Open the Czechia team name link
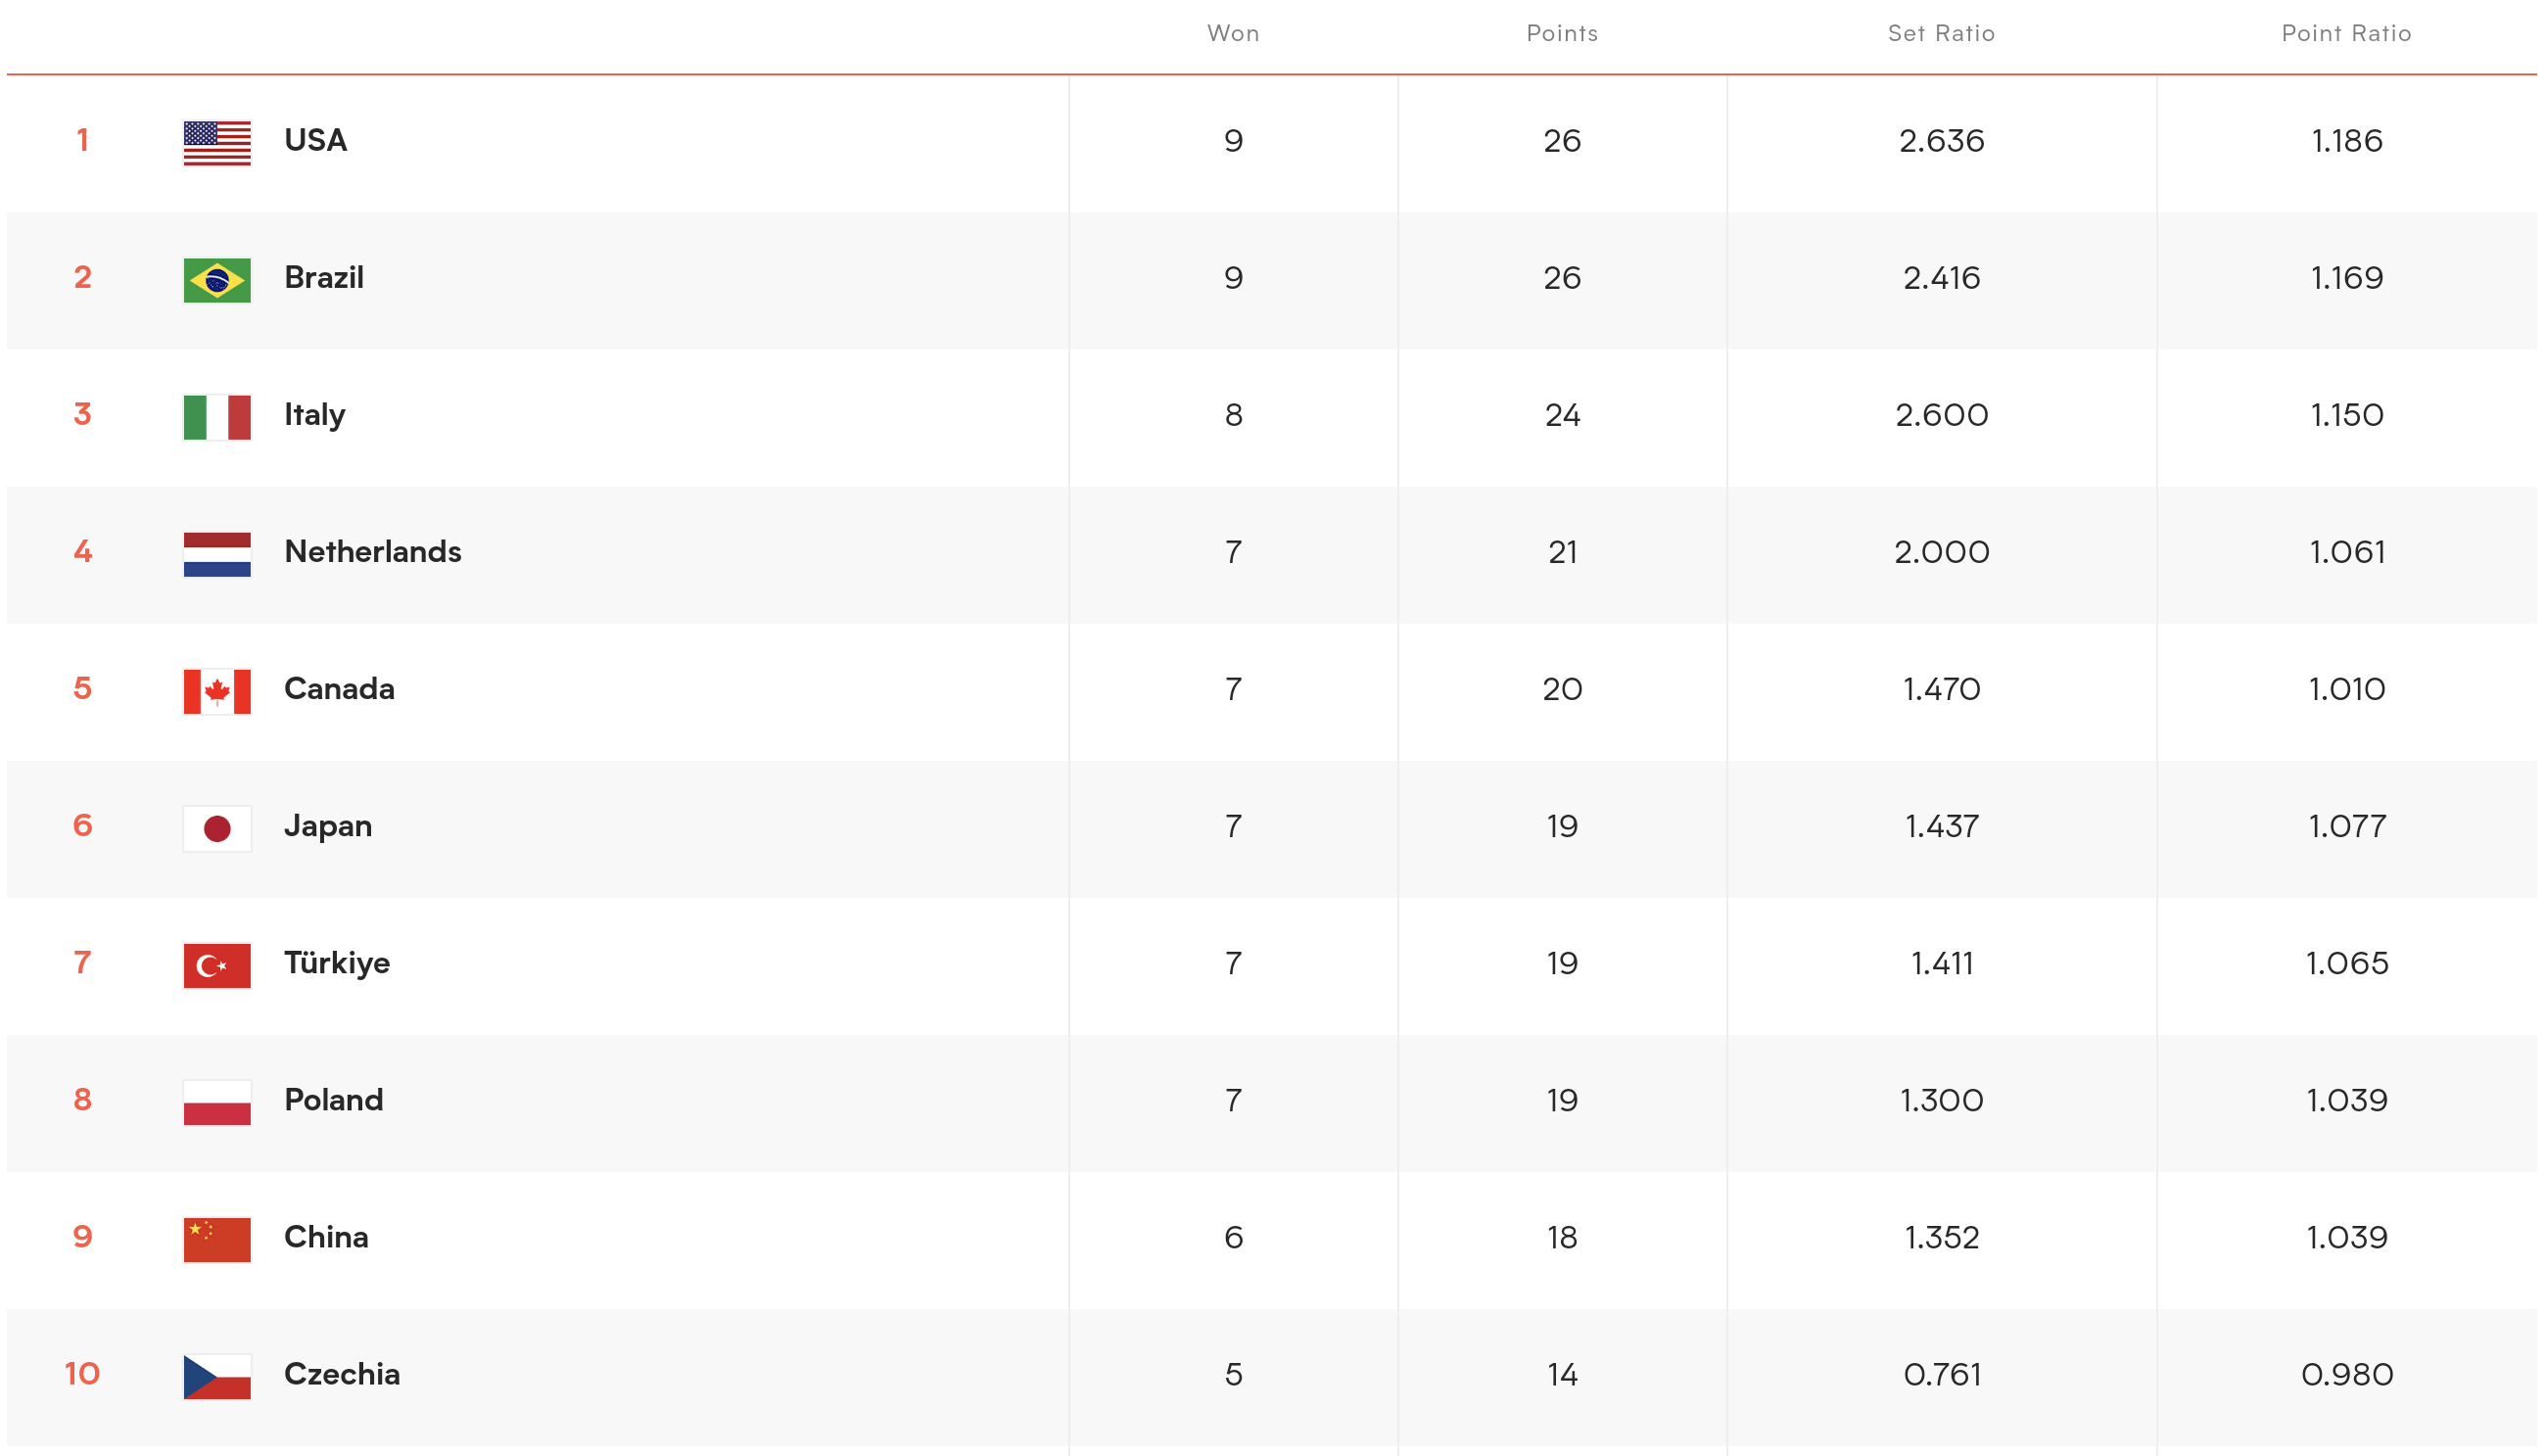Viewport: 2545px width, 1456px height. [x=341, y=1373]
